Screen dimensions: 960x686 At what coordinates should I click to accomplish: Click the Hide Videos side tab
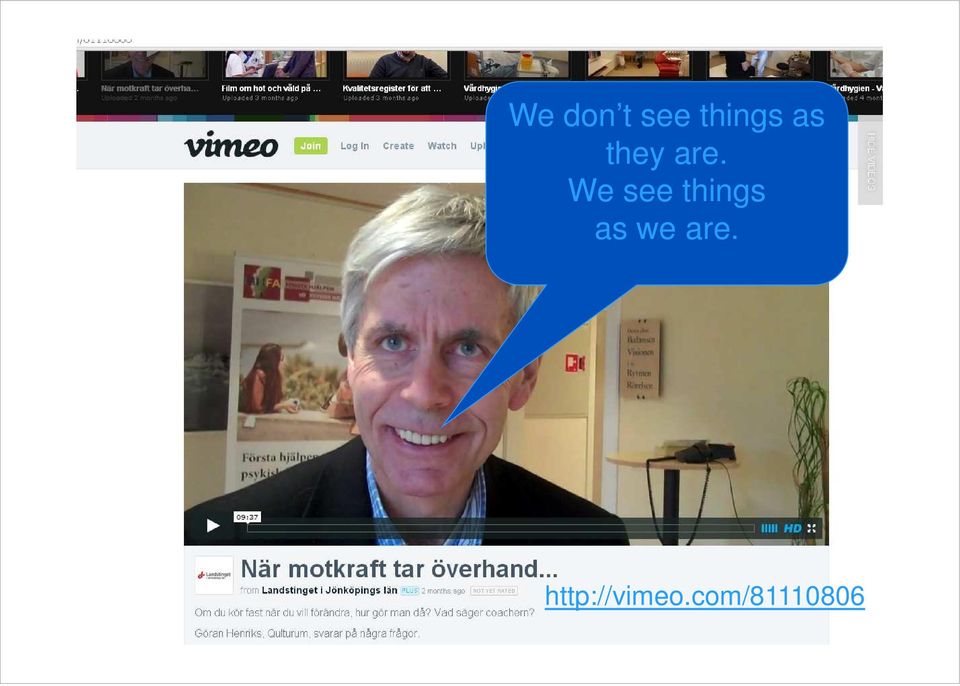[870, 162]
